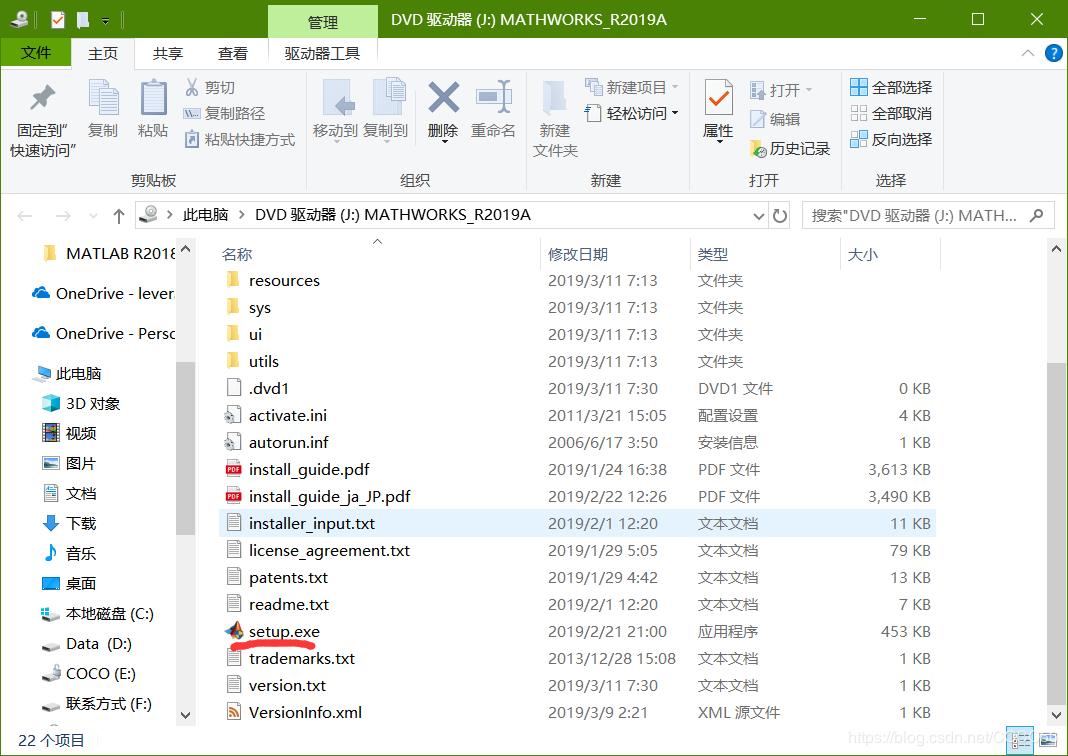Click the navigation pane scroll down arrow
The image size is (1068, 756).
click(x=185, y=715)
